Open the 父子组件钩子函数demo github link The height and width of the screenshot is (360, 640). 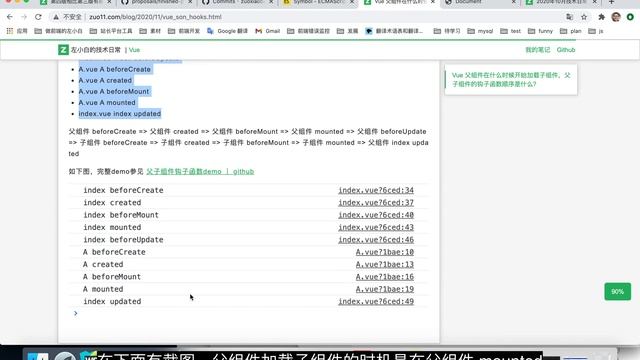pyautogui.click(x=200, y=171)
